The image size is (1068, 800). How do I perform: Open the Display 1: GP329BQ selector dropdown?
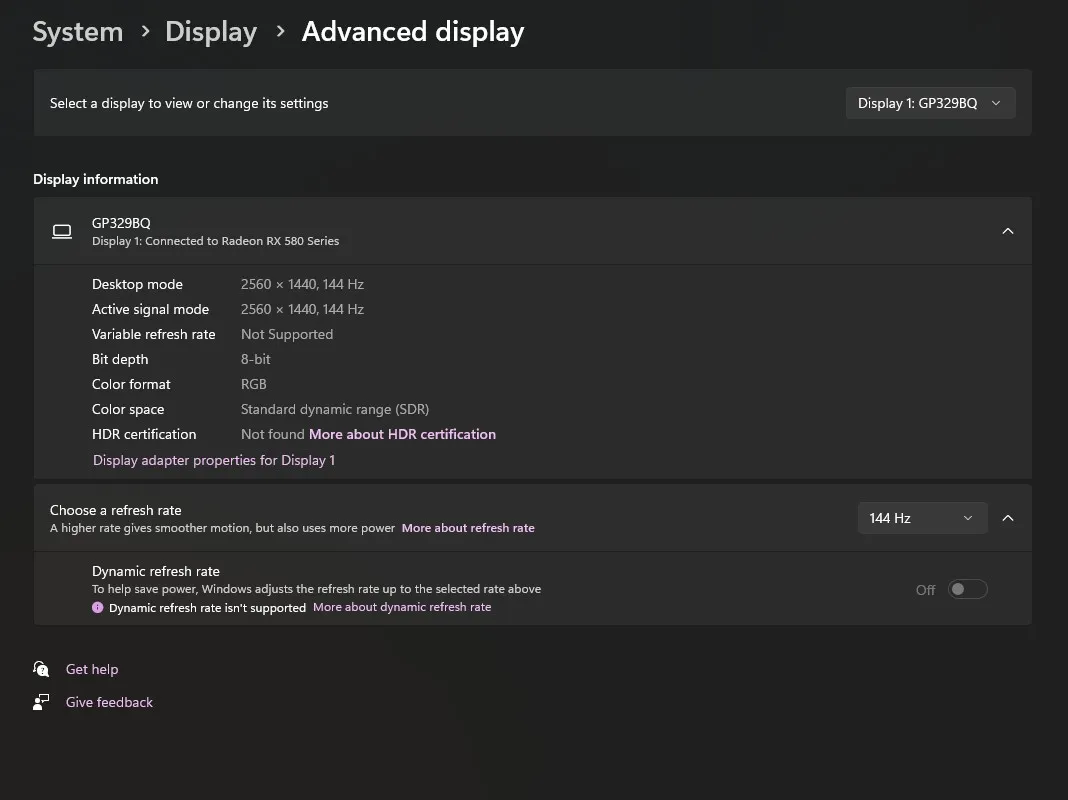tap(930, 103)
